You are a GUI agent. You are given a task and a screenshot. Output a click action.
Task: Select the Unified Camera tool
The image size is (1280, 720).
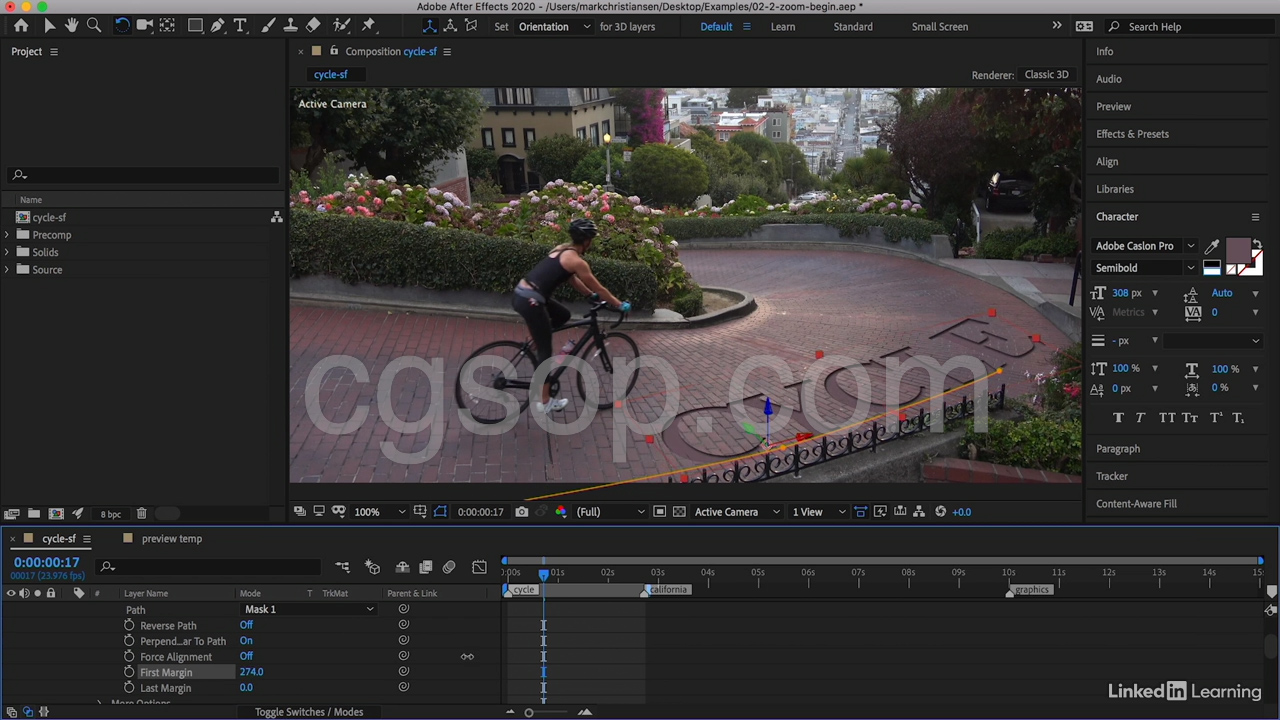point(144,26)
